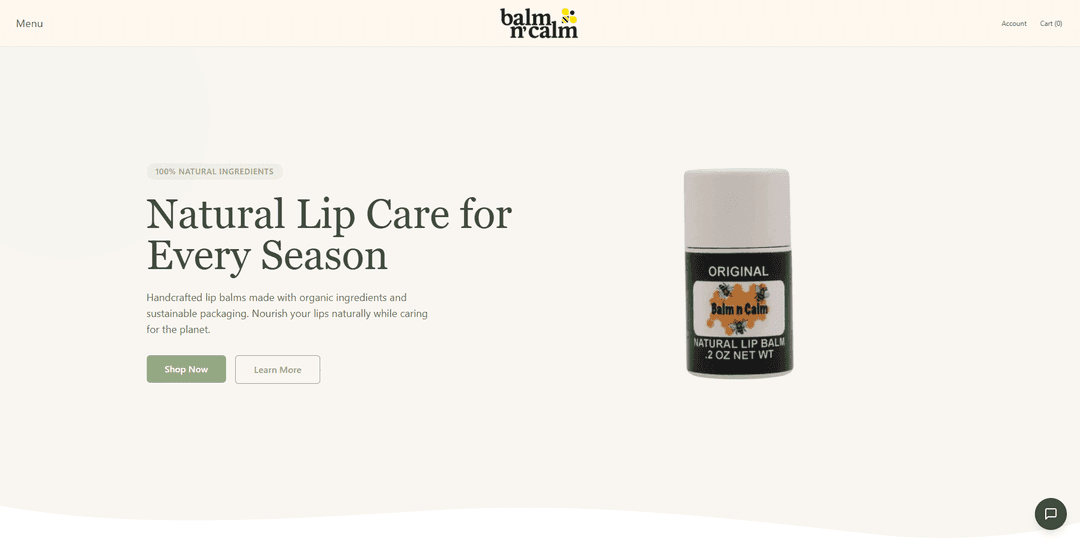This screenshot has height=541, width=1080.
Task: Click the white cap of the lip balm
Action: click(x=737, y=207)
